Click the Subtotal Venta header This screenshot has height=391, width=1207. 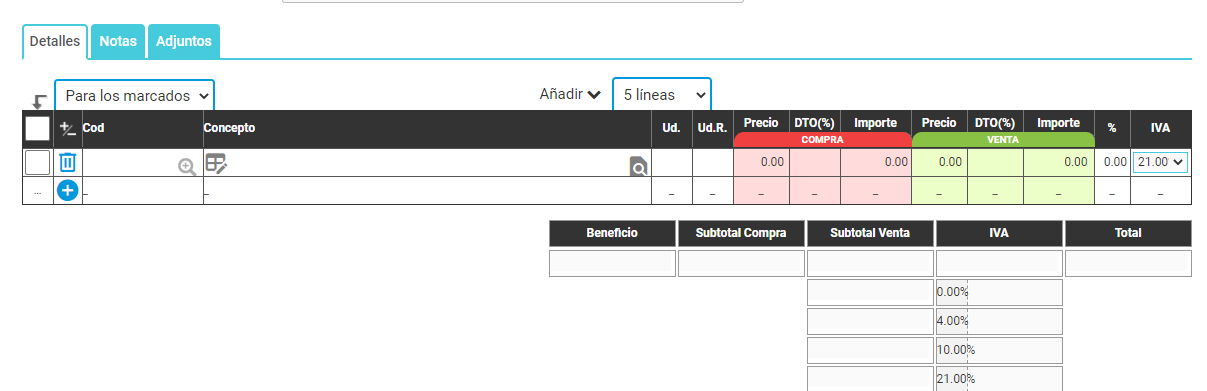(x=870, y=233)
